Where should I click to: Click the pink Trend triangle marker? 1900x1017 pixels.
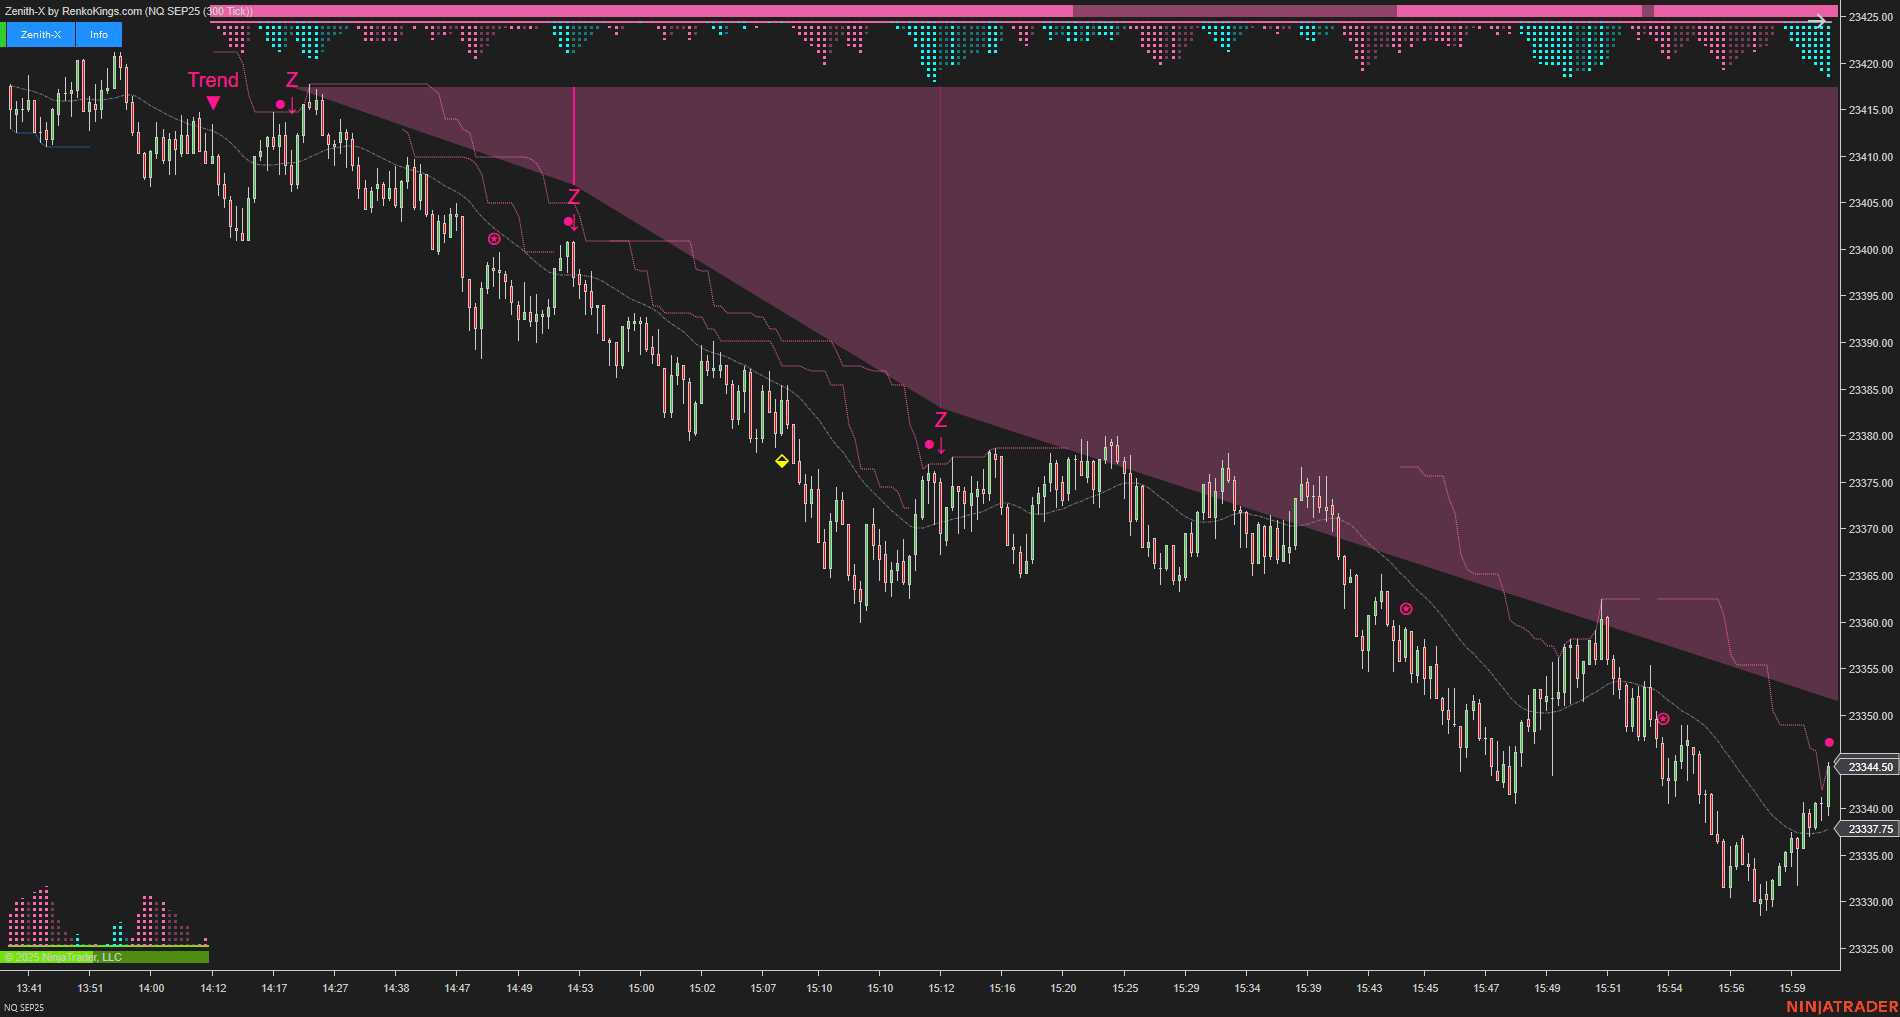(213, 101)
